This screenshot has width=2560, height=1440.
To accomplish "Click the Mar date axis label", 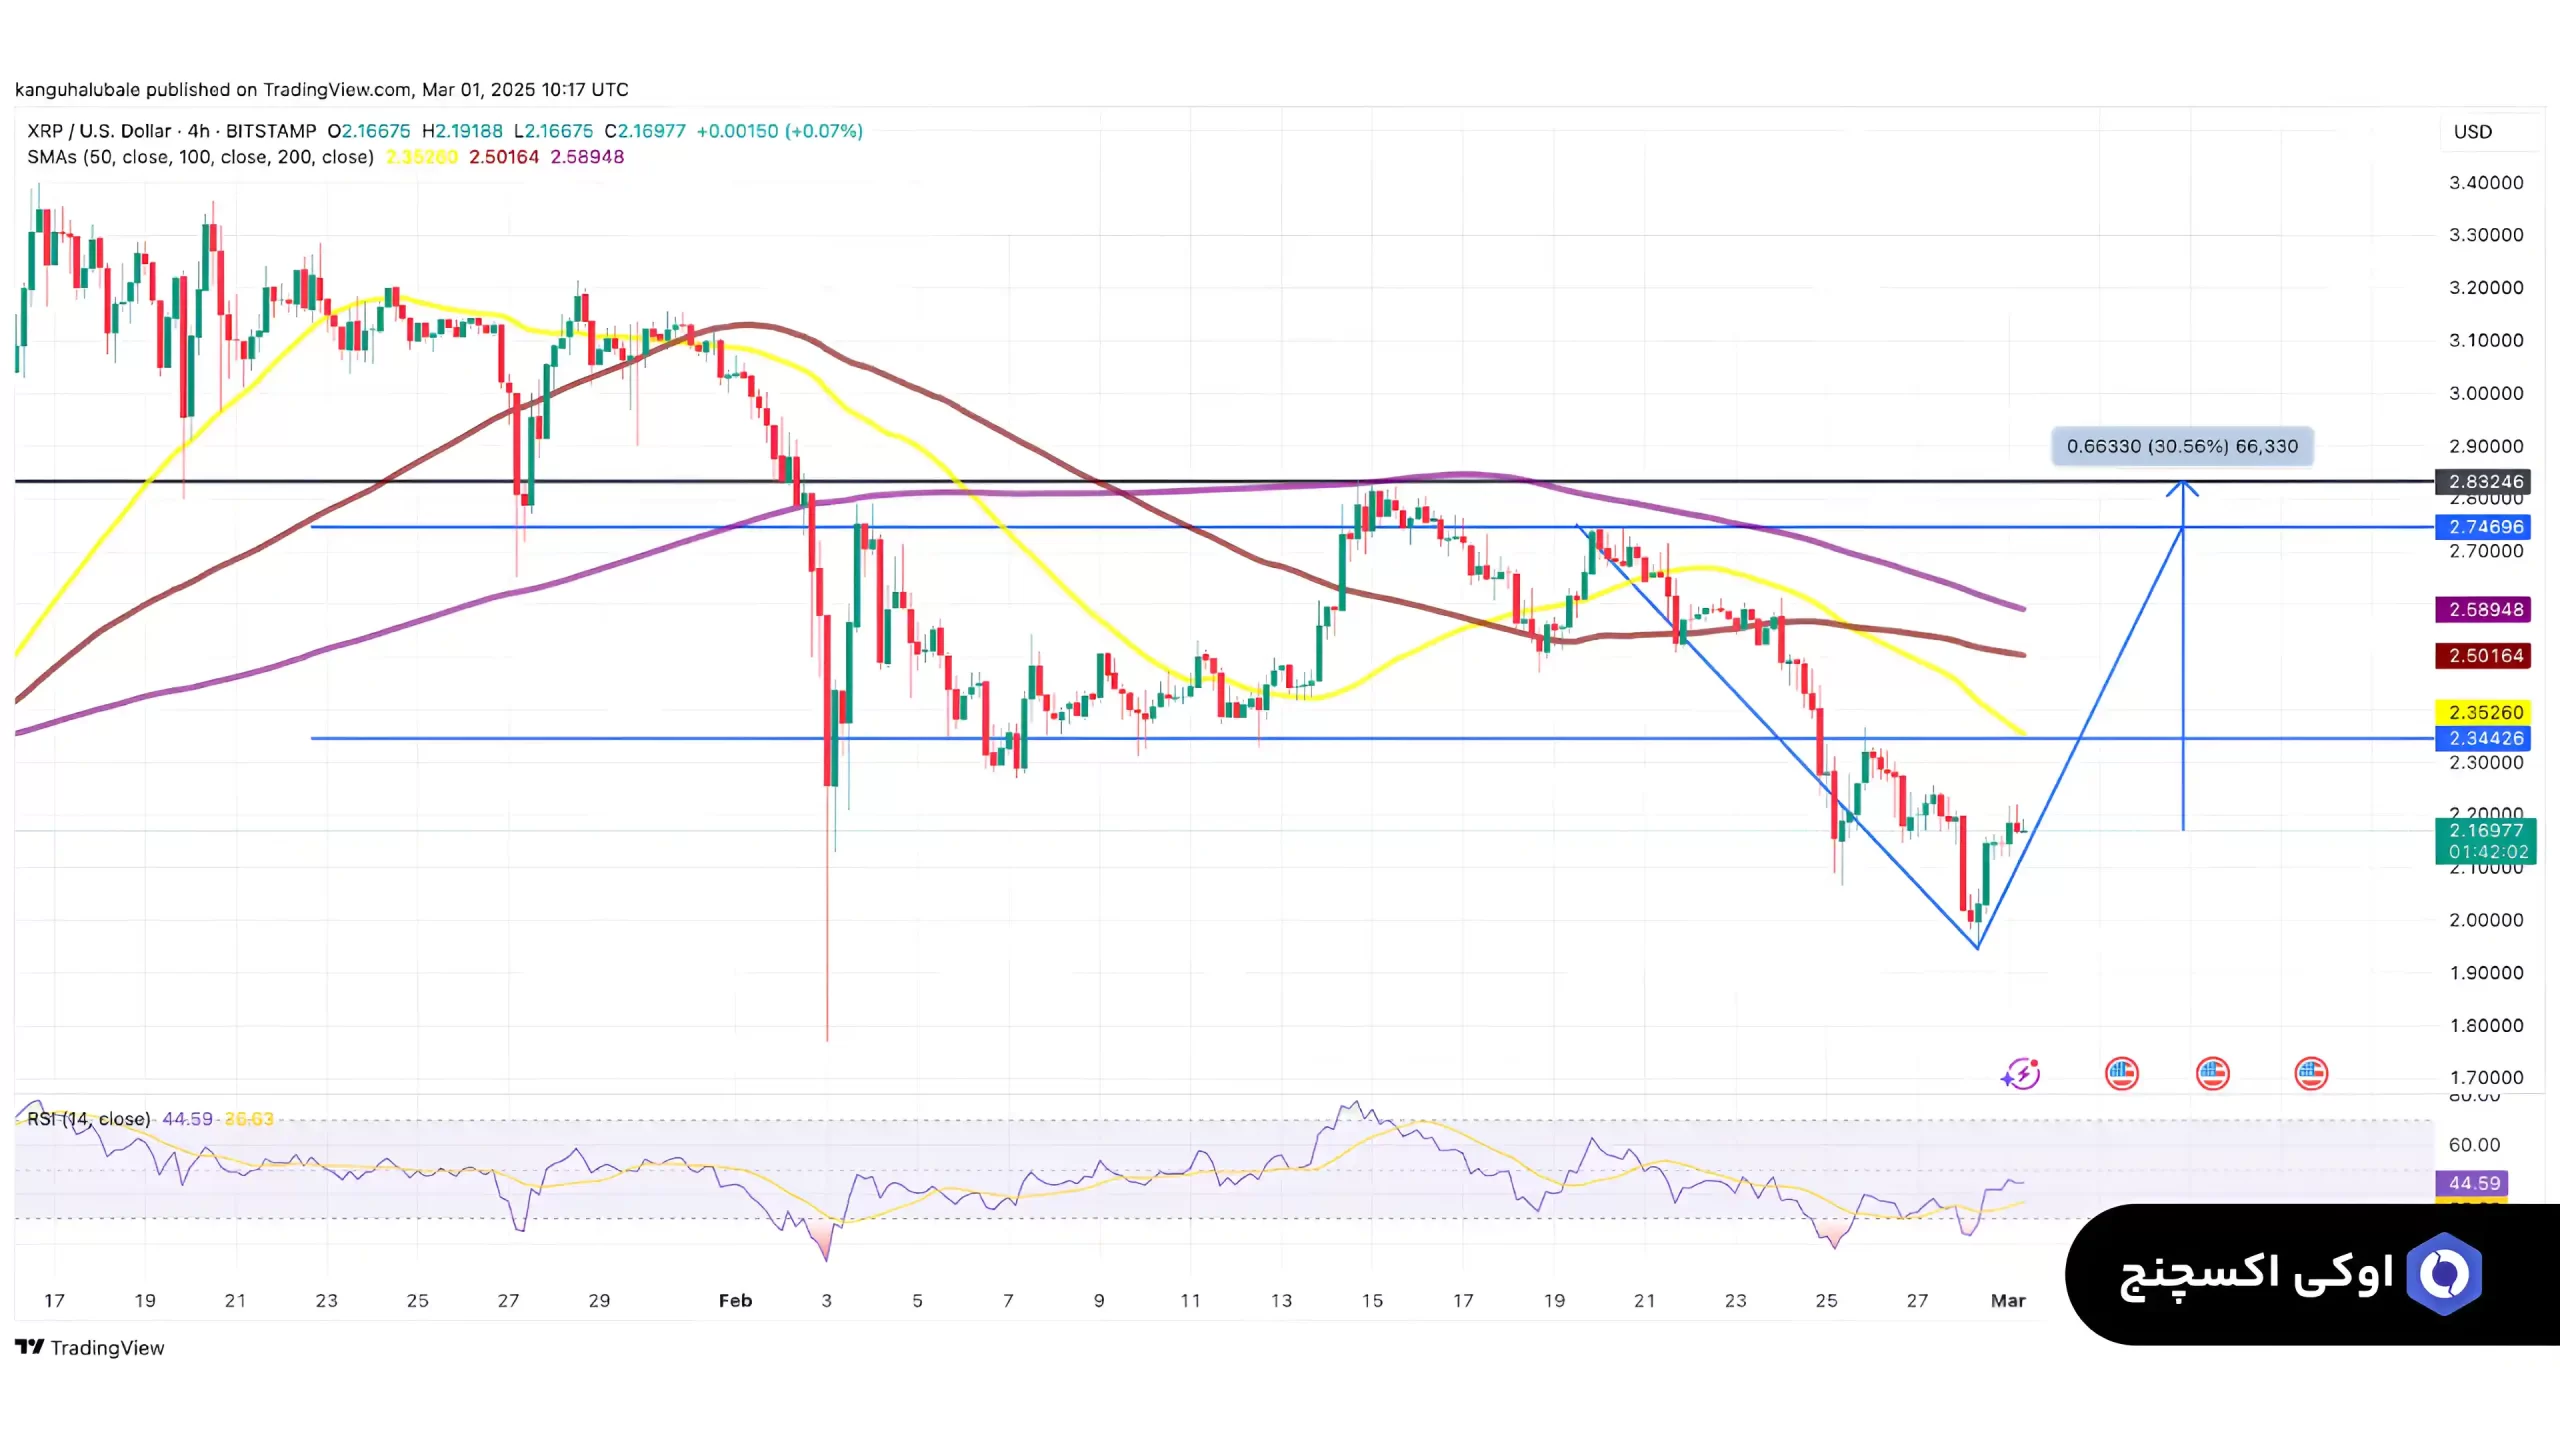I will pyautogui.click(x=2008, y=1301).
